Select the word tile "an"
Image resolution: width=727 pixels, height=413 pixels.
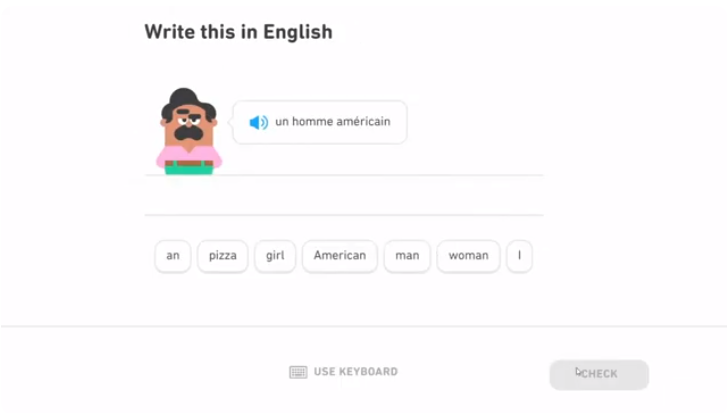click(173, 256)
